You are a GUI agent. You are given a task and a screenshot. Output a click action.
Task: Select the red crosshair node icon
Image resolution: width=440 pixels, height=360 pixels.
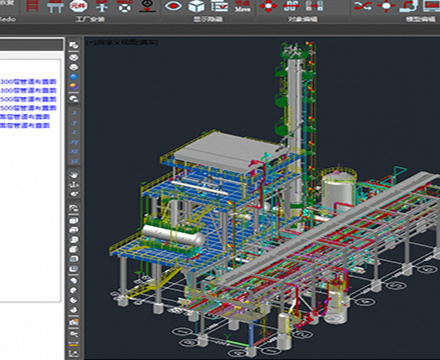coord(386,6)
